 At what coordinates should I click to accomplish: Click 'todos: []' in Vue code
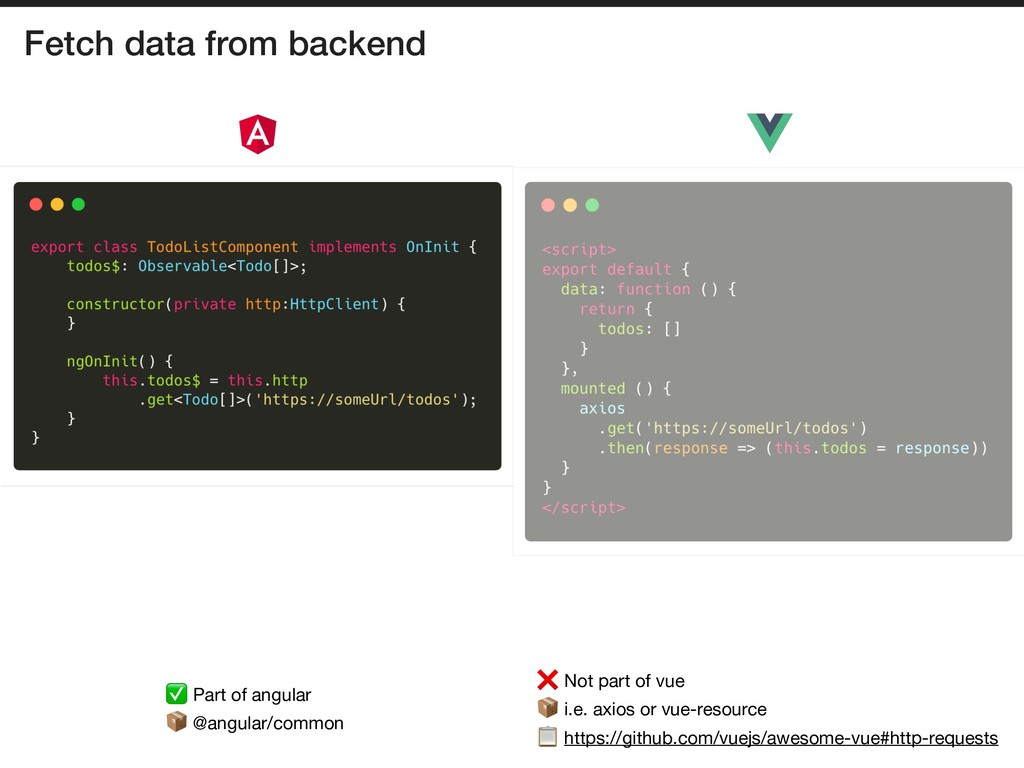pyautogui.click(x=639, y=328)
